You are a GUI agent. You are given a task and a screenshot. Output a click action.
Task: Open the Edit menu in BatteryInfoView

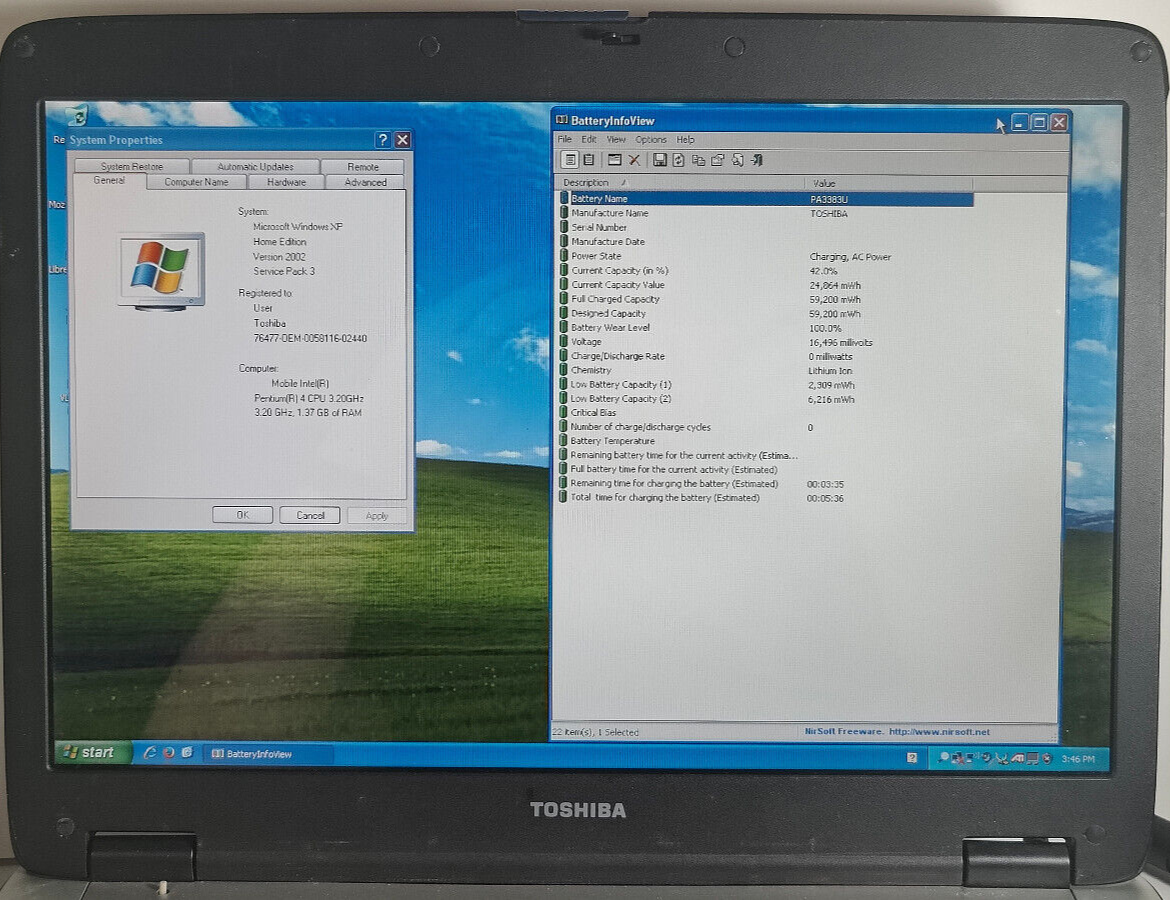pyautogui.click(x=589, y=140)
